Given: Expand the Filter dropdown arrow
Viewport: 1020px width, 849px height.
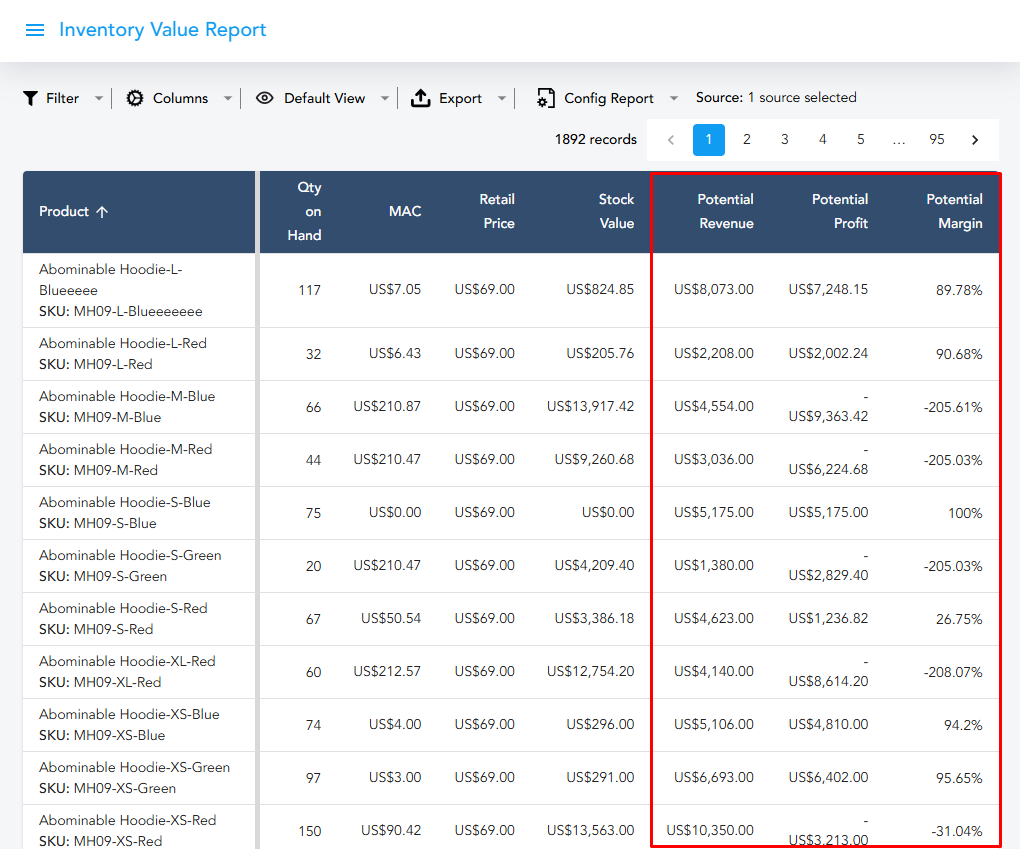Looking at the screenshot, I should click(98, 98).
